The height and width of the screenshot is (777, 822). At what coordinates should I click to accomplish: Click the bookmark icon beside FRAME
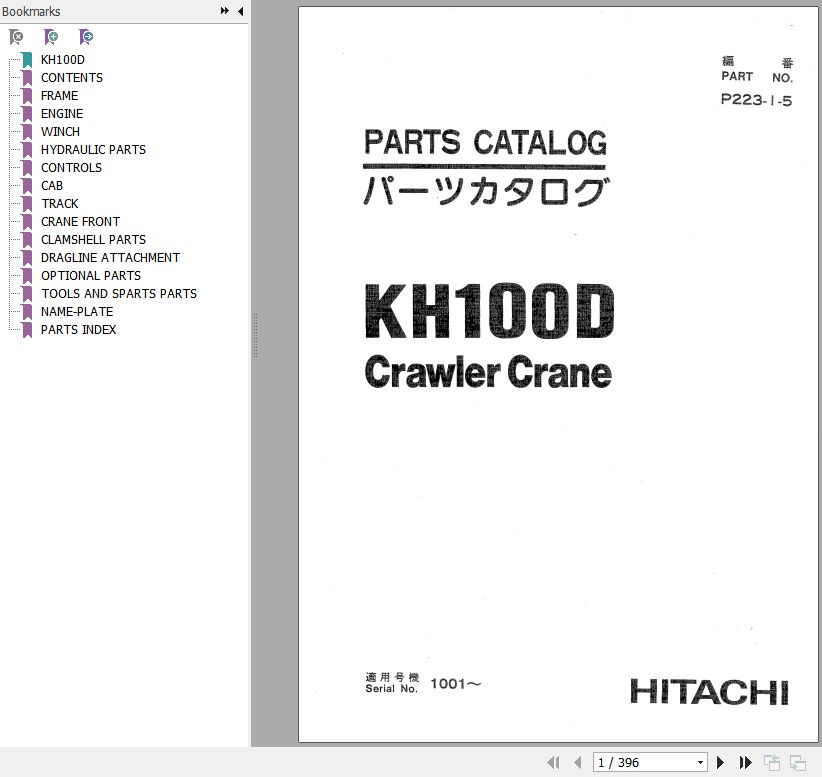coord(27,95)
